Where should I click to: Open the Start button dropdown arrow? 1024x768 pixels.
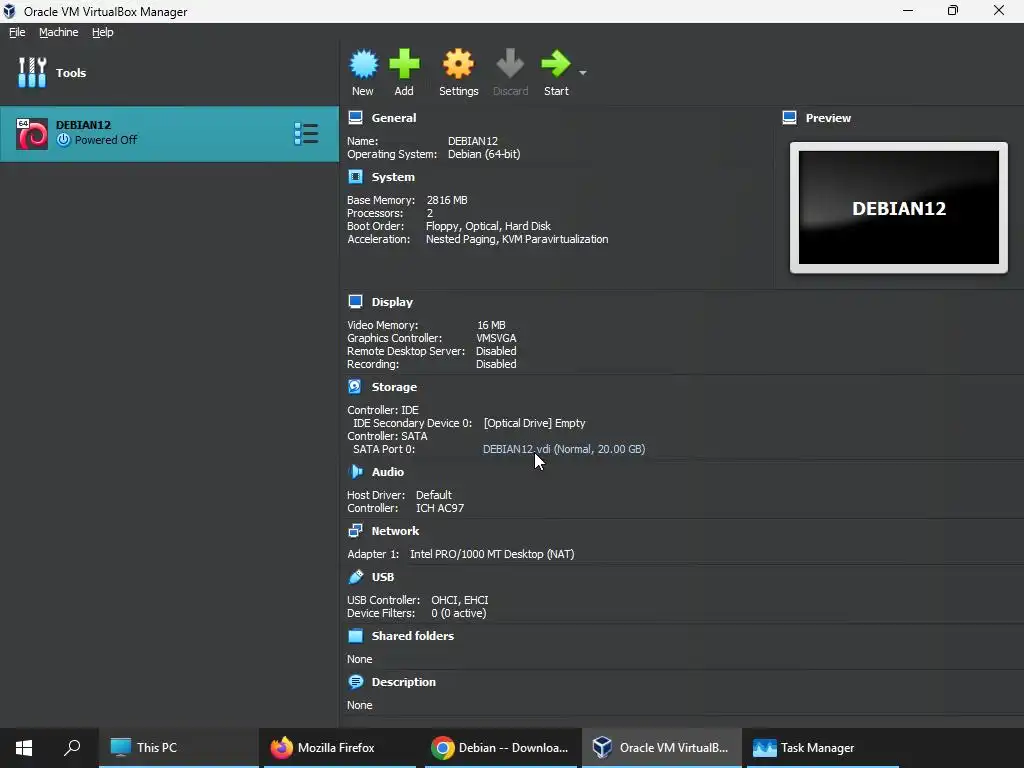click(x=583, y=72)
